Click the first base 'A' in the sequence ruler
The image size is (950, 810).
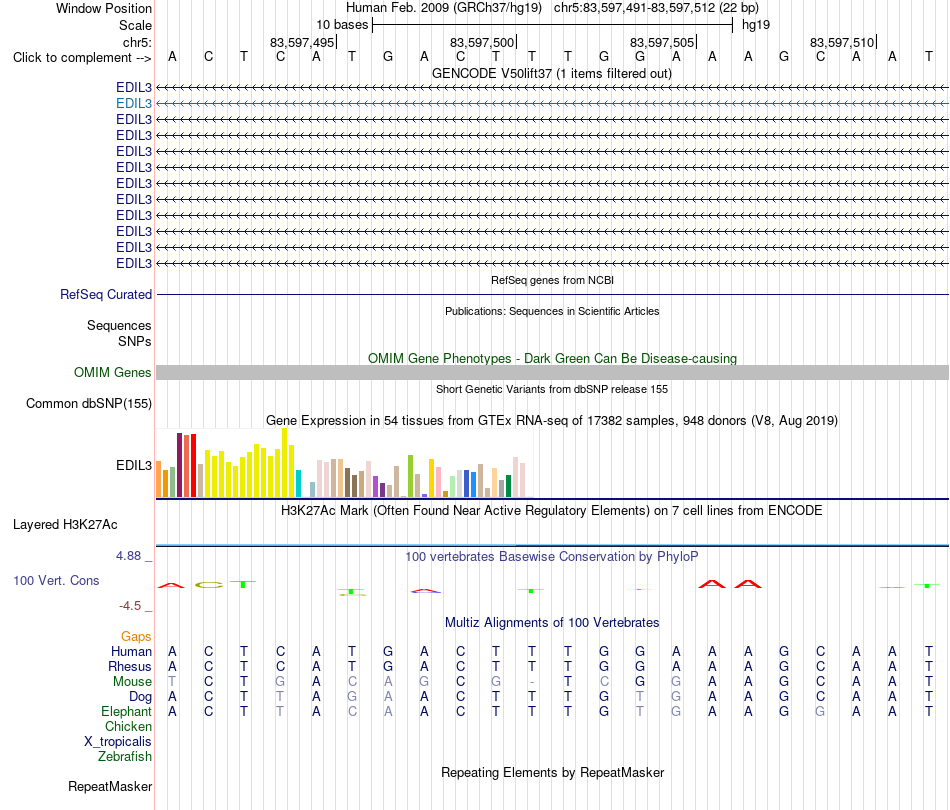(173, 57)
